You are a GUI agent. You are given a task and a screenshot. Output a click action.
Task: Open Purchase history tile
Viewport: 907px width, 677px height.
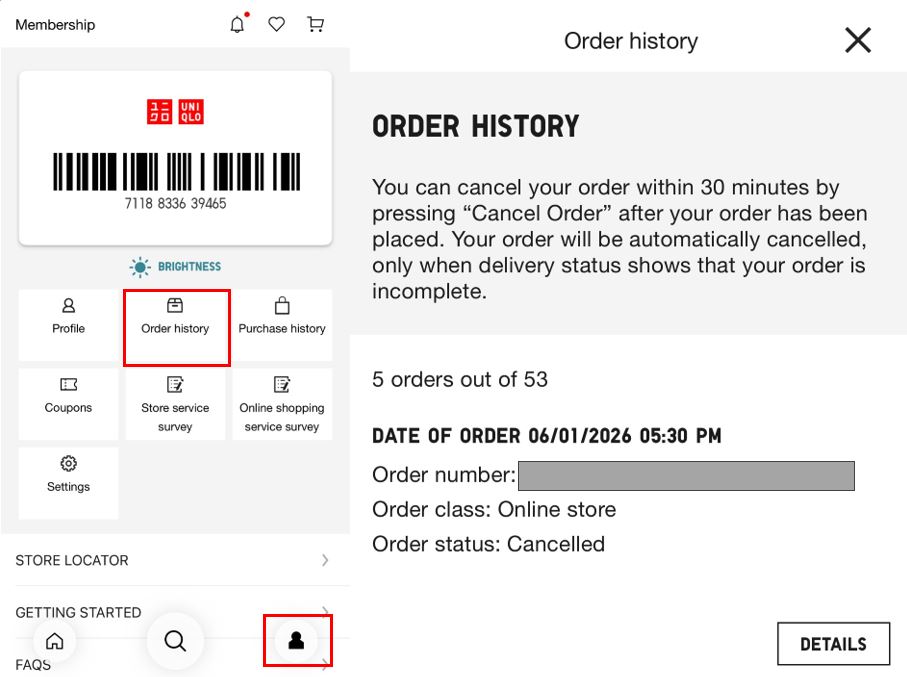point(282,316)
